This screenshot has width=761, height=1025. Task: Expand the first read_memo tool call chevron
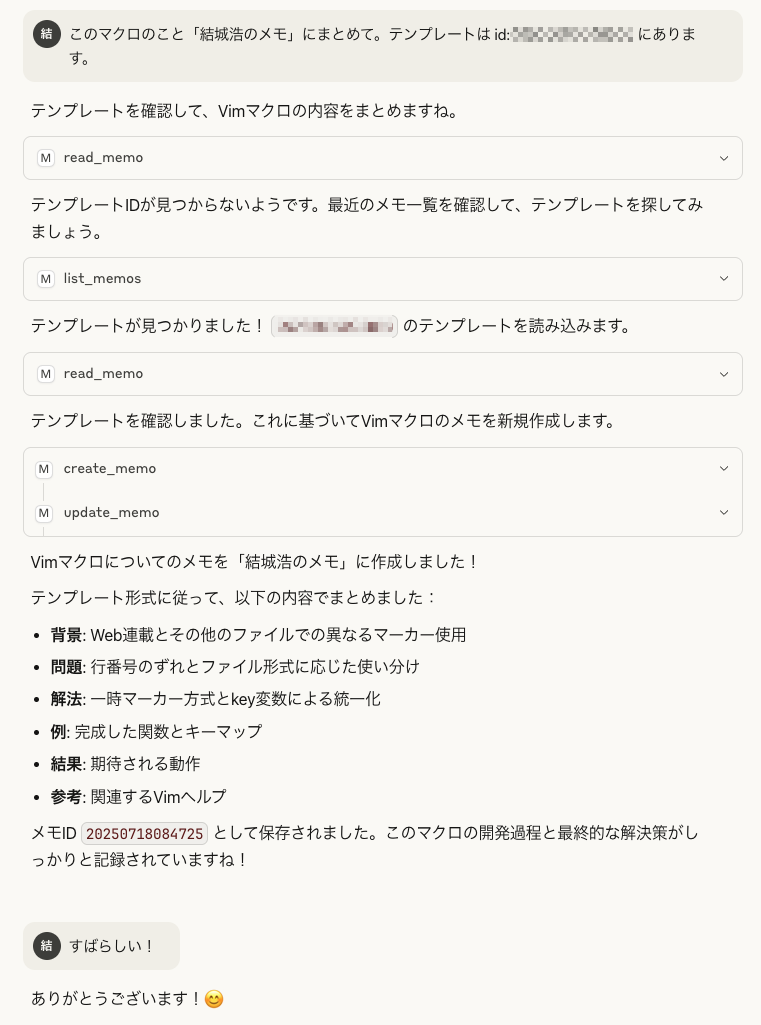tap(724, 158)
